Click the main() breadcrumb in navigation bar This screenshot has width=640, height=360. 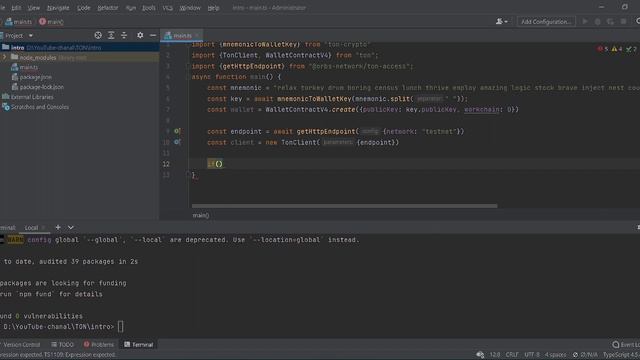click(x=51, y=22)
